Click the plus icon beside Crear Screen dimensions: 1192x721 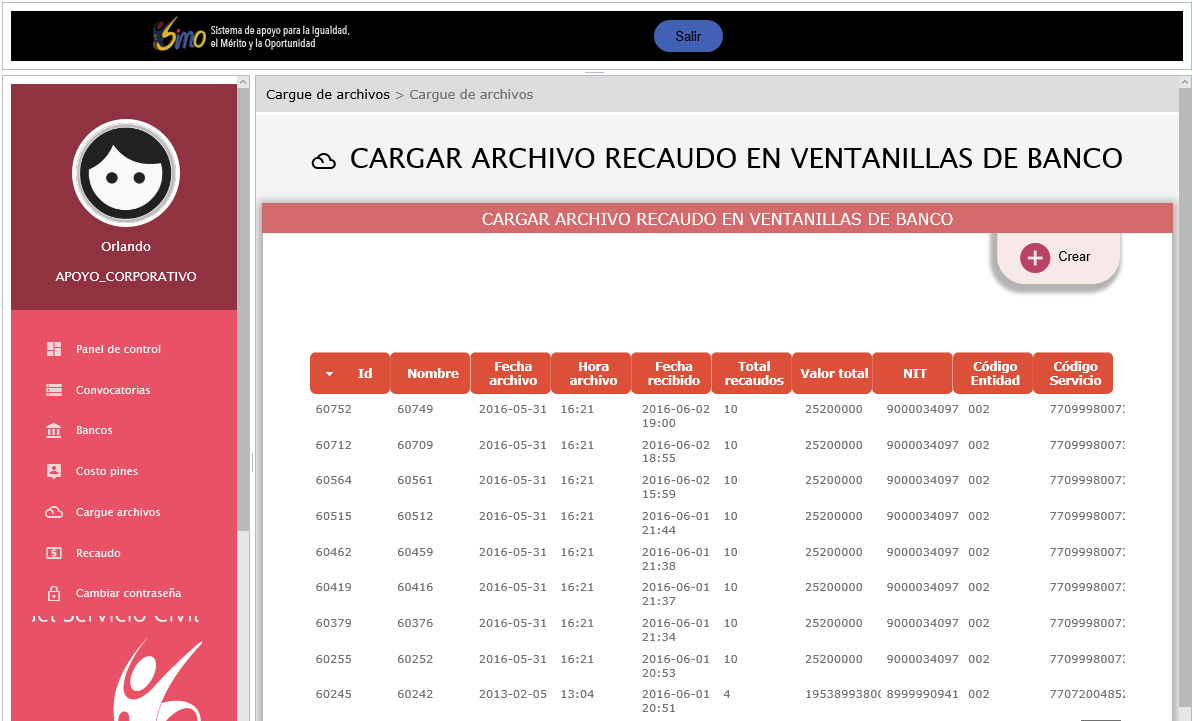point(1035,257)
